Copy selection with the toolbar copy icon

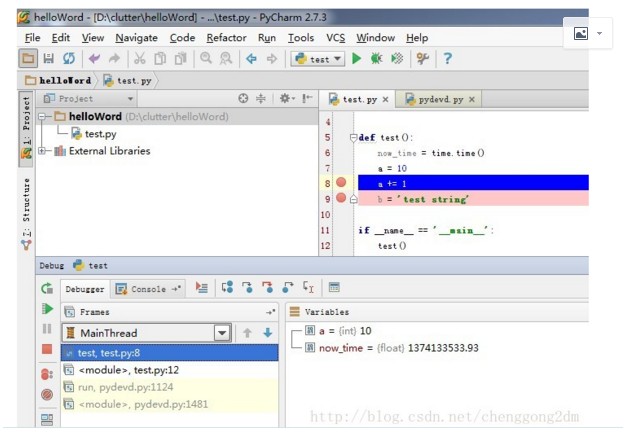point(160,59)
